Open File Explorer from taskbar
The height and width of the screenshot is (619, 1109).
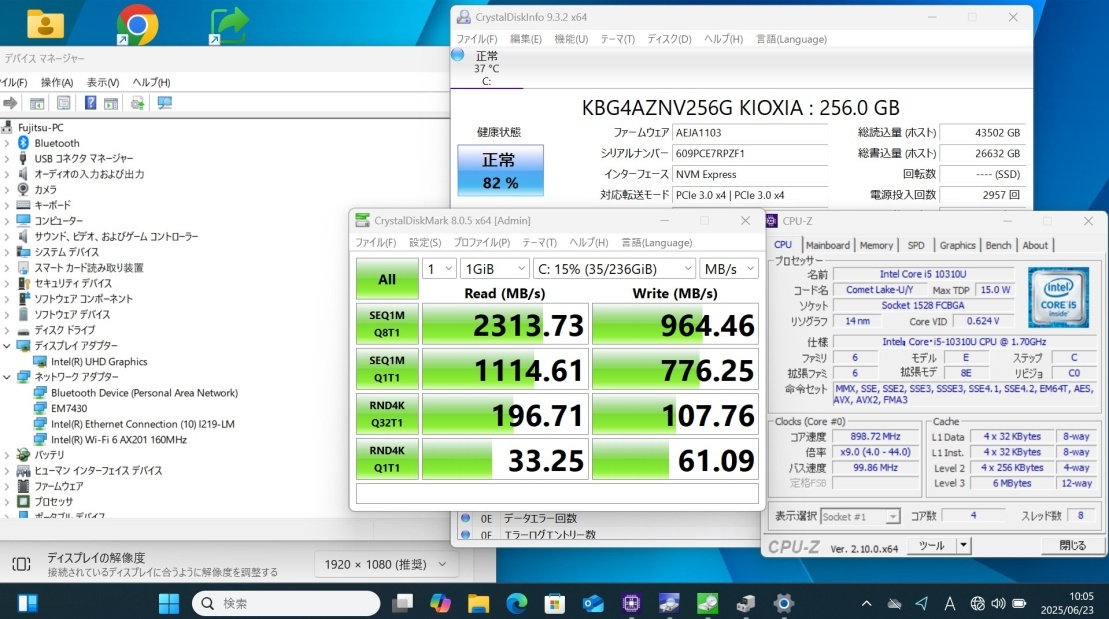click(478, 603)
